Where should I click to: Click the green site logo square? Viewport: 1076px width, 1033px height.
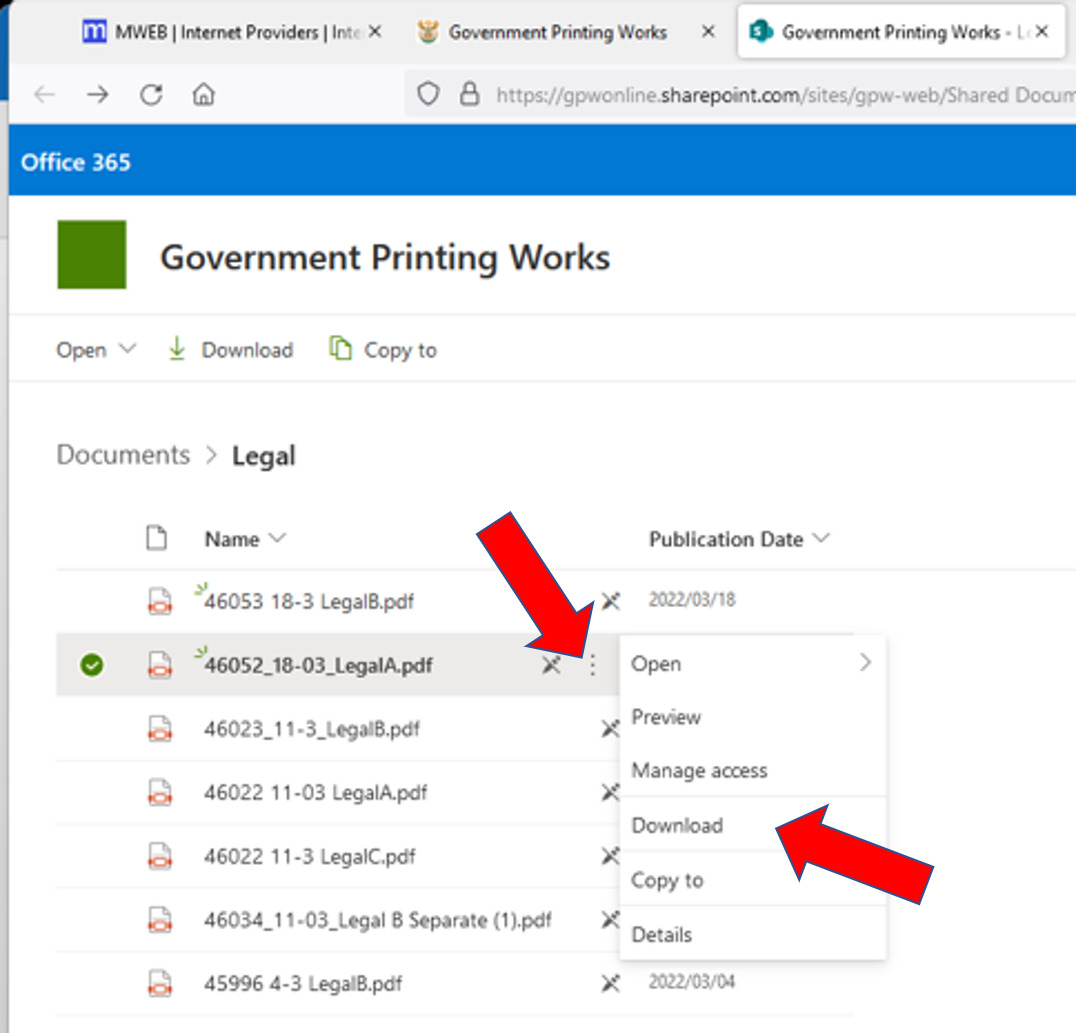[92, 255]
